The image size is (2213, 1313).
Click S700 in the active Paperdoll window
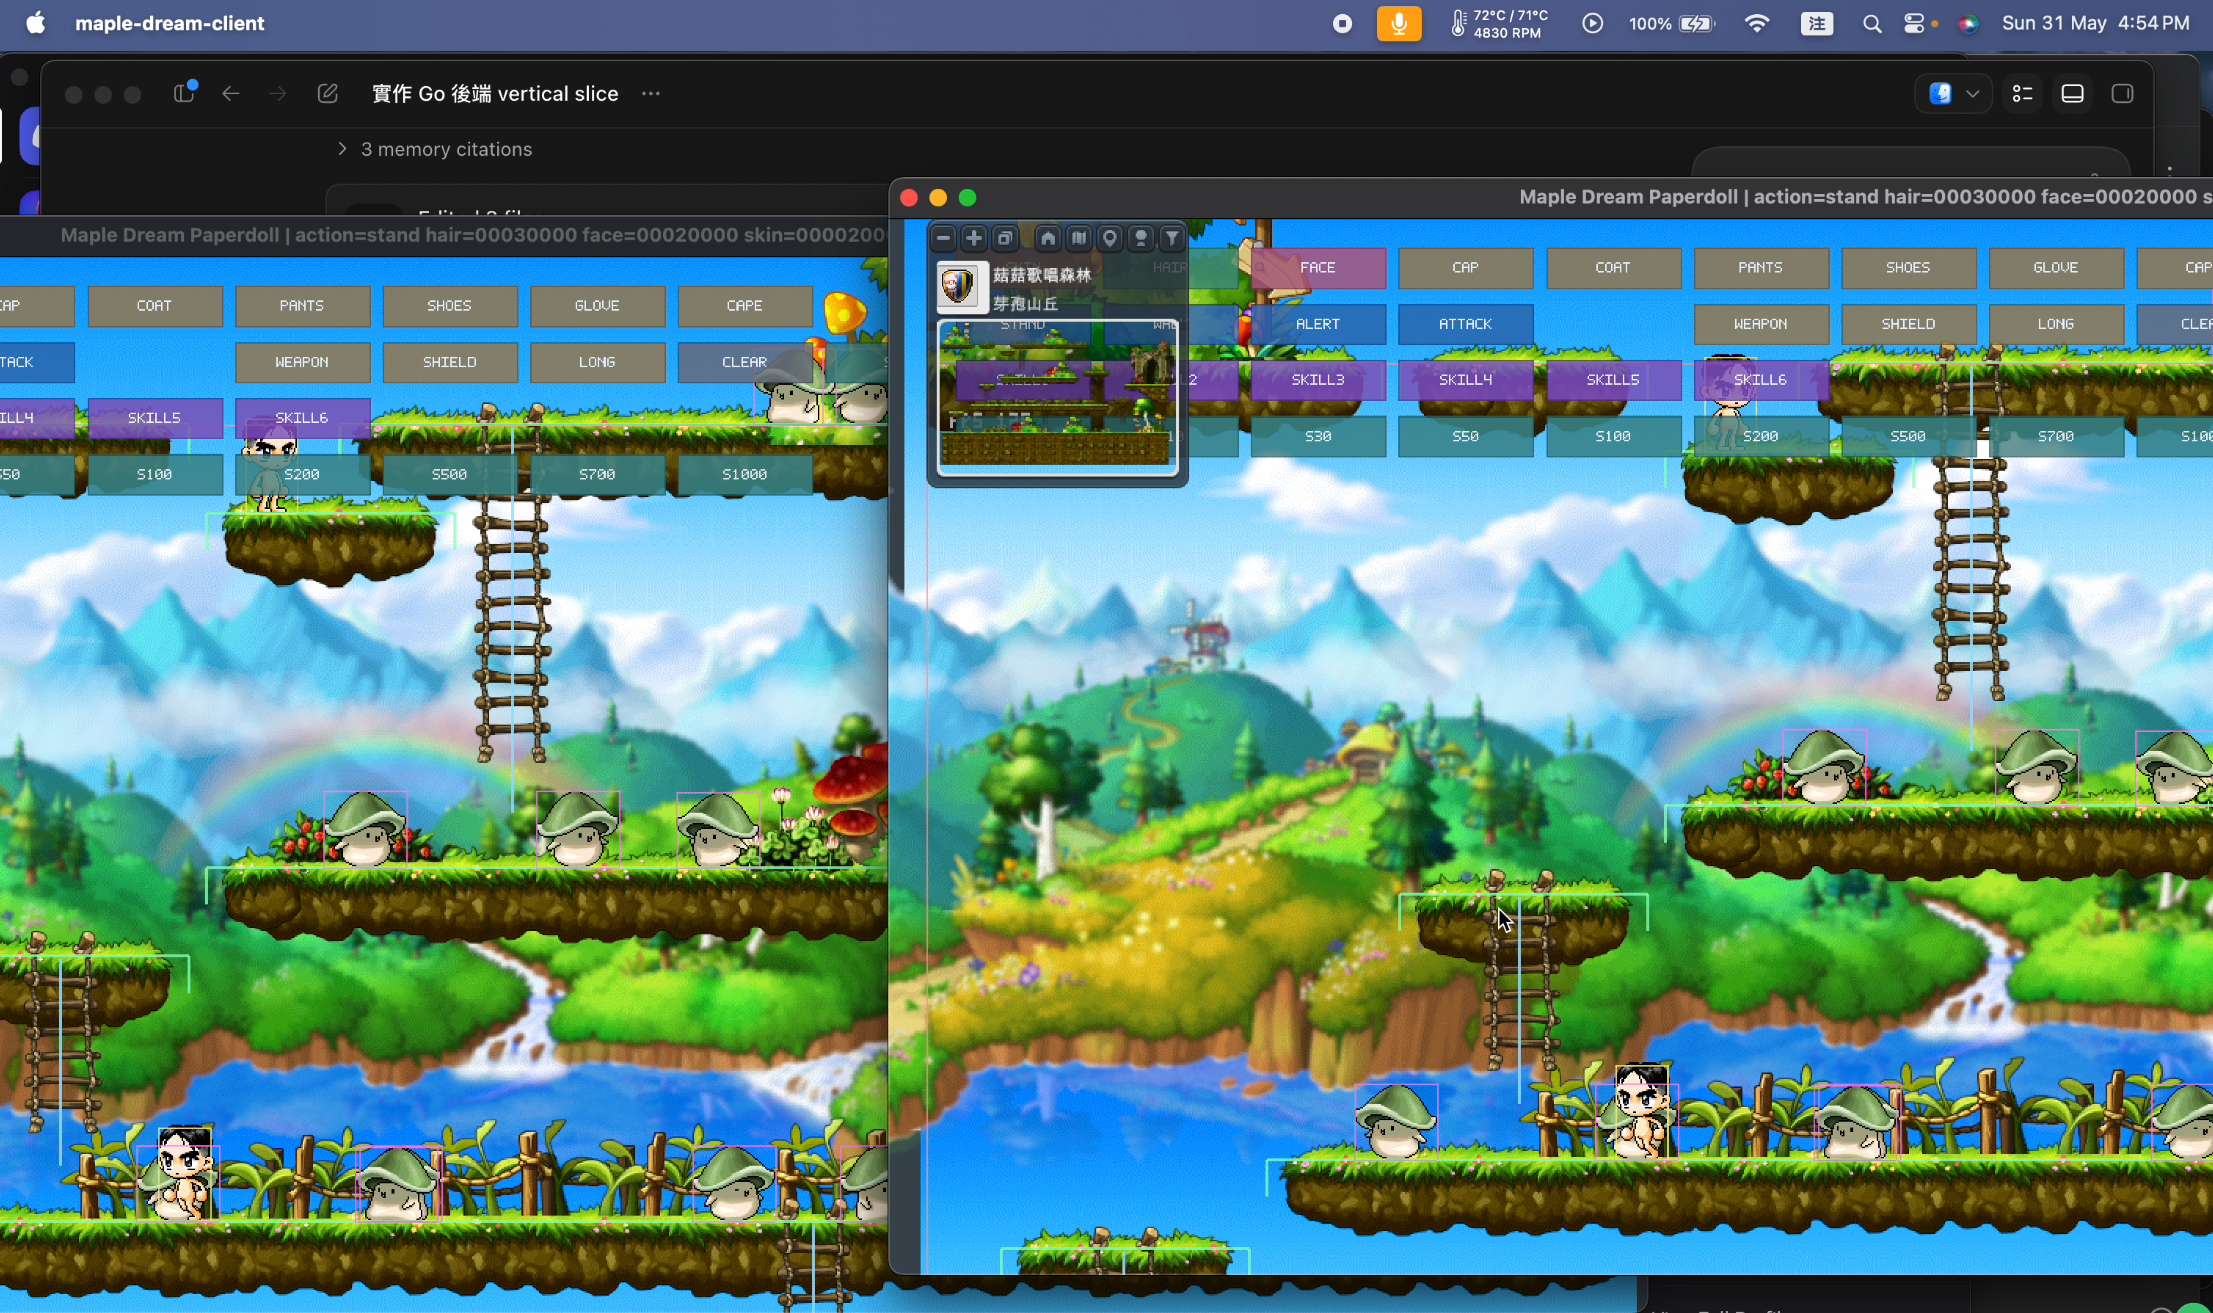2056,437
